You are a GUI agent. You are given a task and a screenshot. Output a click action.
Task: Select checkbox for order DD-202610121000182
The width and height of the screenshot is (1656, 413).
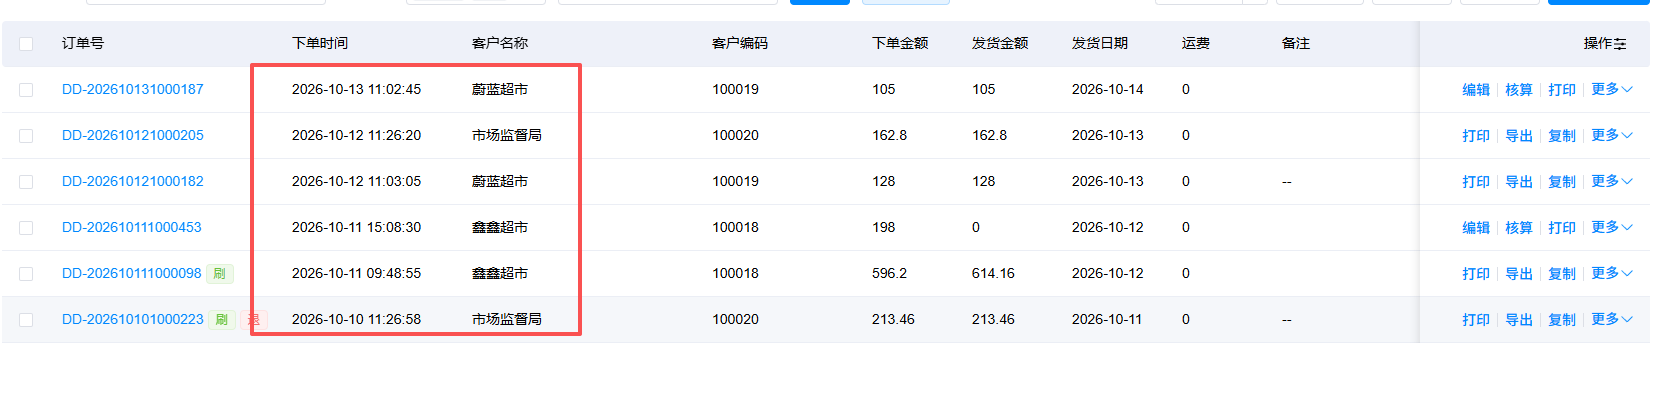point(26,182)
